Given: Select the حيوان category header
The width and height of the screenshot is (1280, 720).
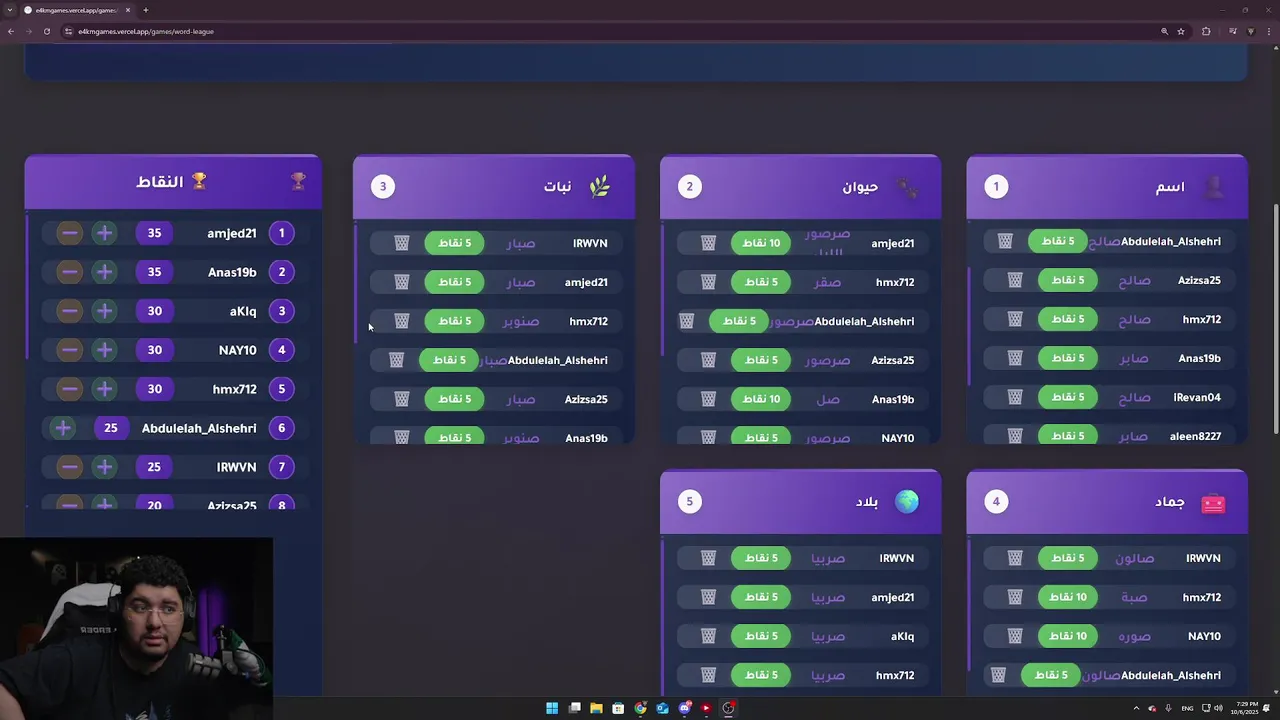Looking at the screenshot, I should [x=800, y=187].
